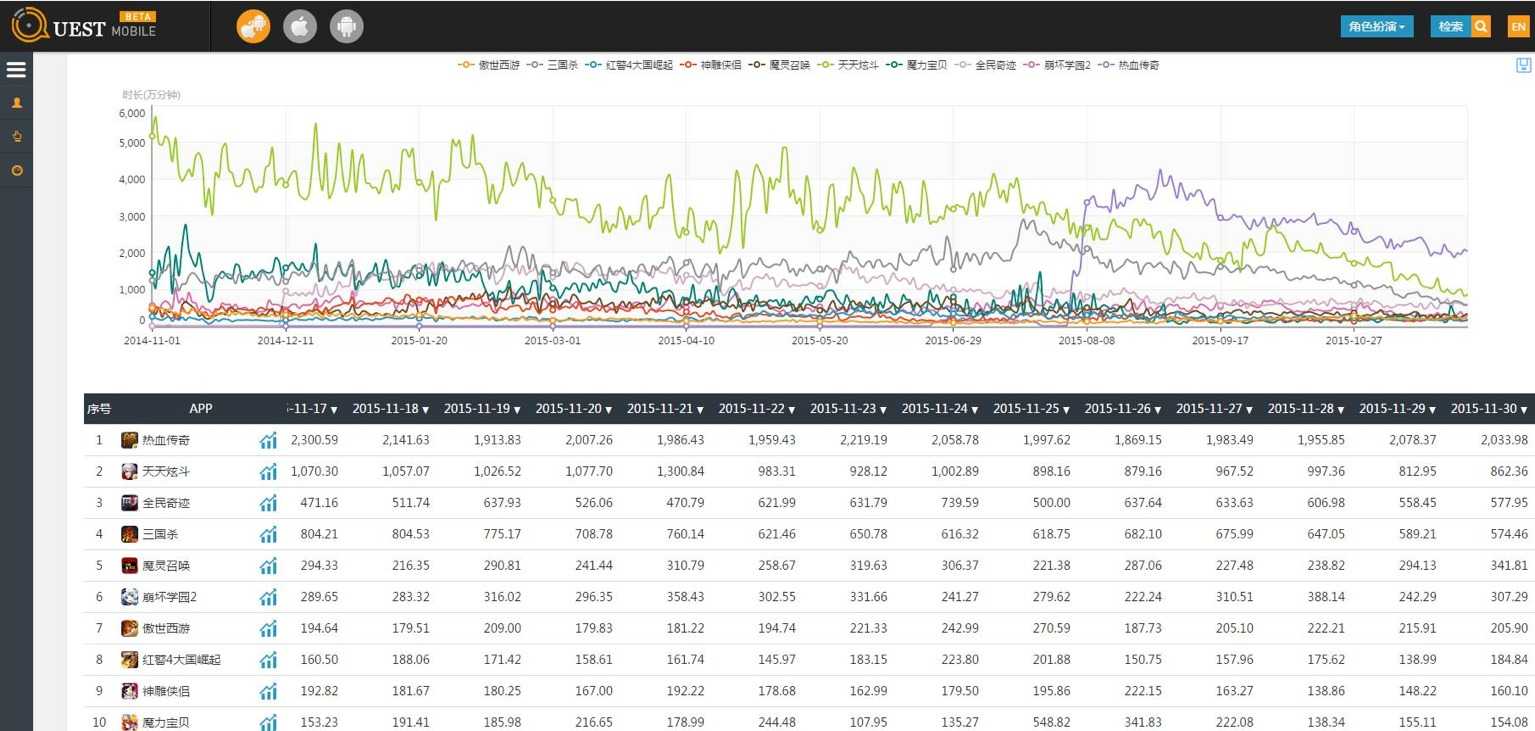Switch language with the EN button
This screenshot has width=1535, height=731.
click(1518, 27)
